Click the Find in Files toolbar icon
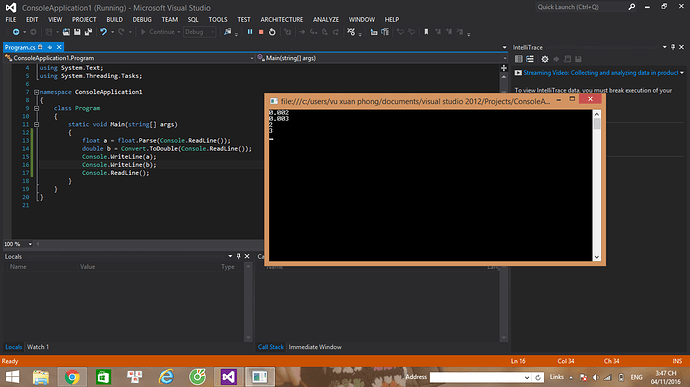This screenshot has width=690, height=387. coord(228,32)
